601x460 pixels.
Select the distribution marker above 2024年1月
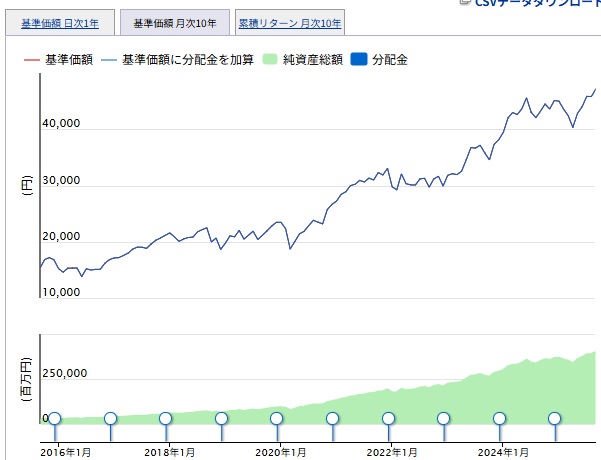[x=499, y=419]
